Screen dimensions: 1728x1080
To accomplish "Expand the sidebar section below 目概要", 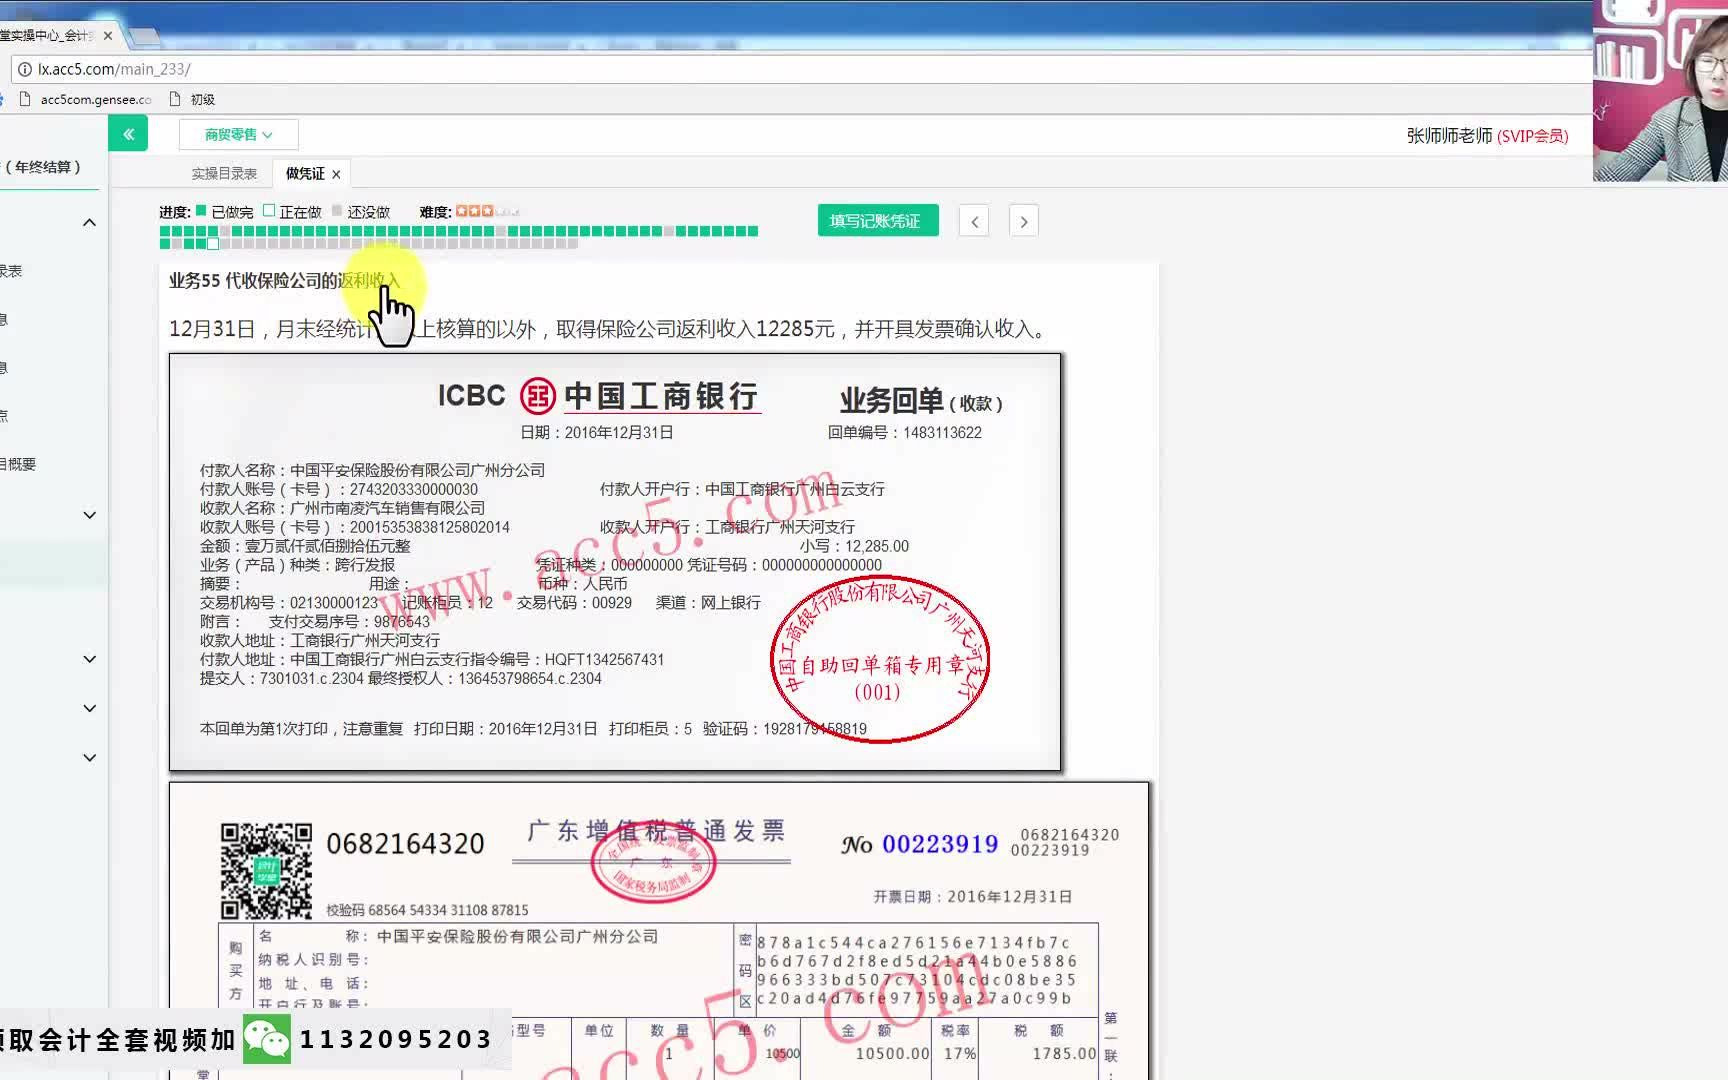I will click(x=89, y=515).
